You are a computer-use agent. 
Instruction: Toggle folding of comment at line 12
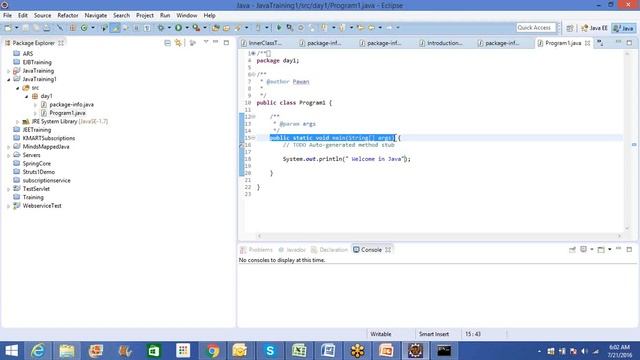(x=253, y=117)
